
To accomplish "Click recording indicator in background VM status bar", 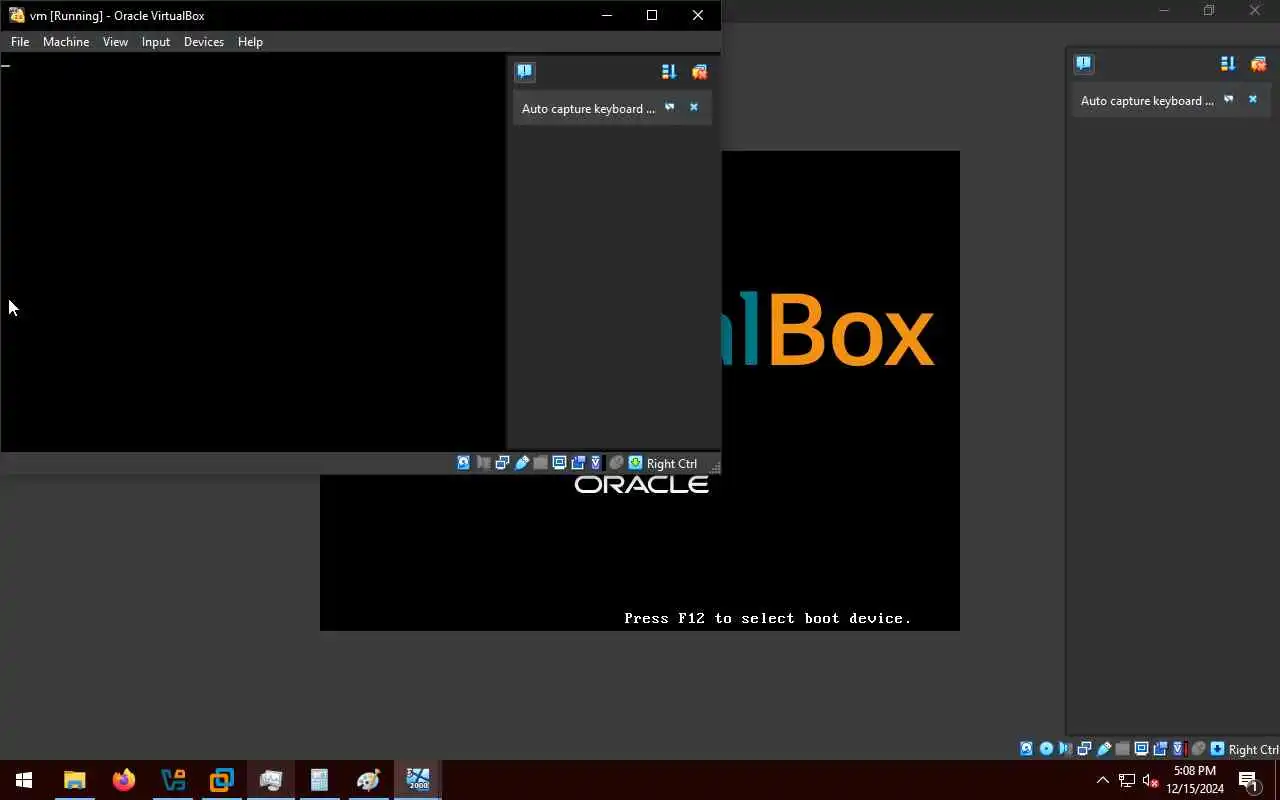I will point(1160,749).
